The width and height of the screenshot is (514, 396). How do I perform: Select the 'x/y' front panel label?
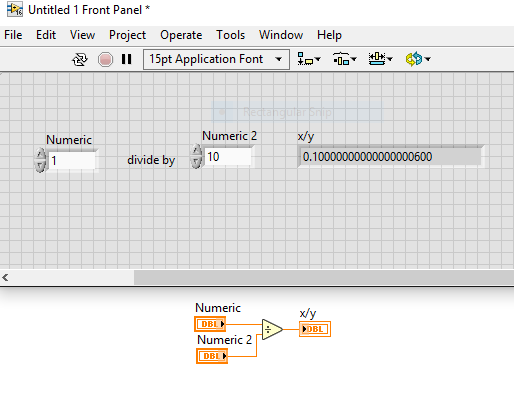(x=306, y=136)
